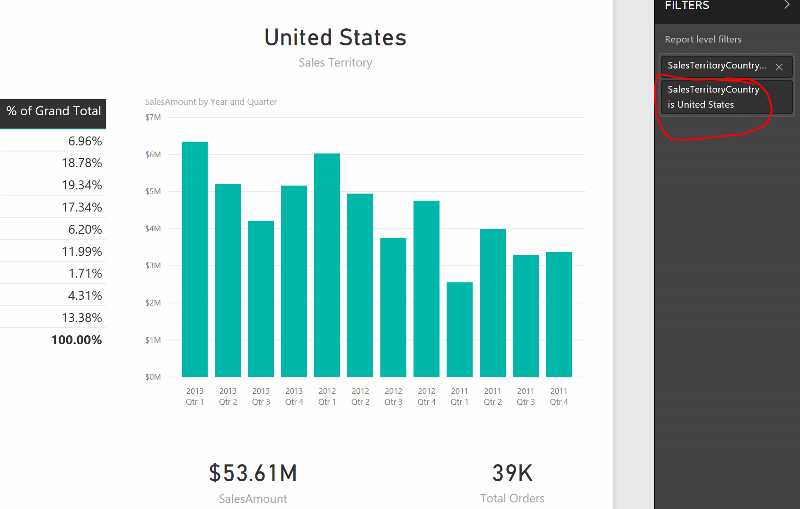
Task: Collapse the Filters pane using the chevron
Action: [x=787, y=5]
